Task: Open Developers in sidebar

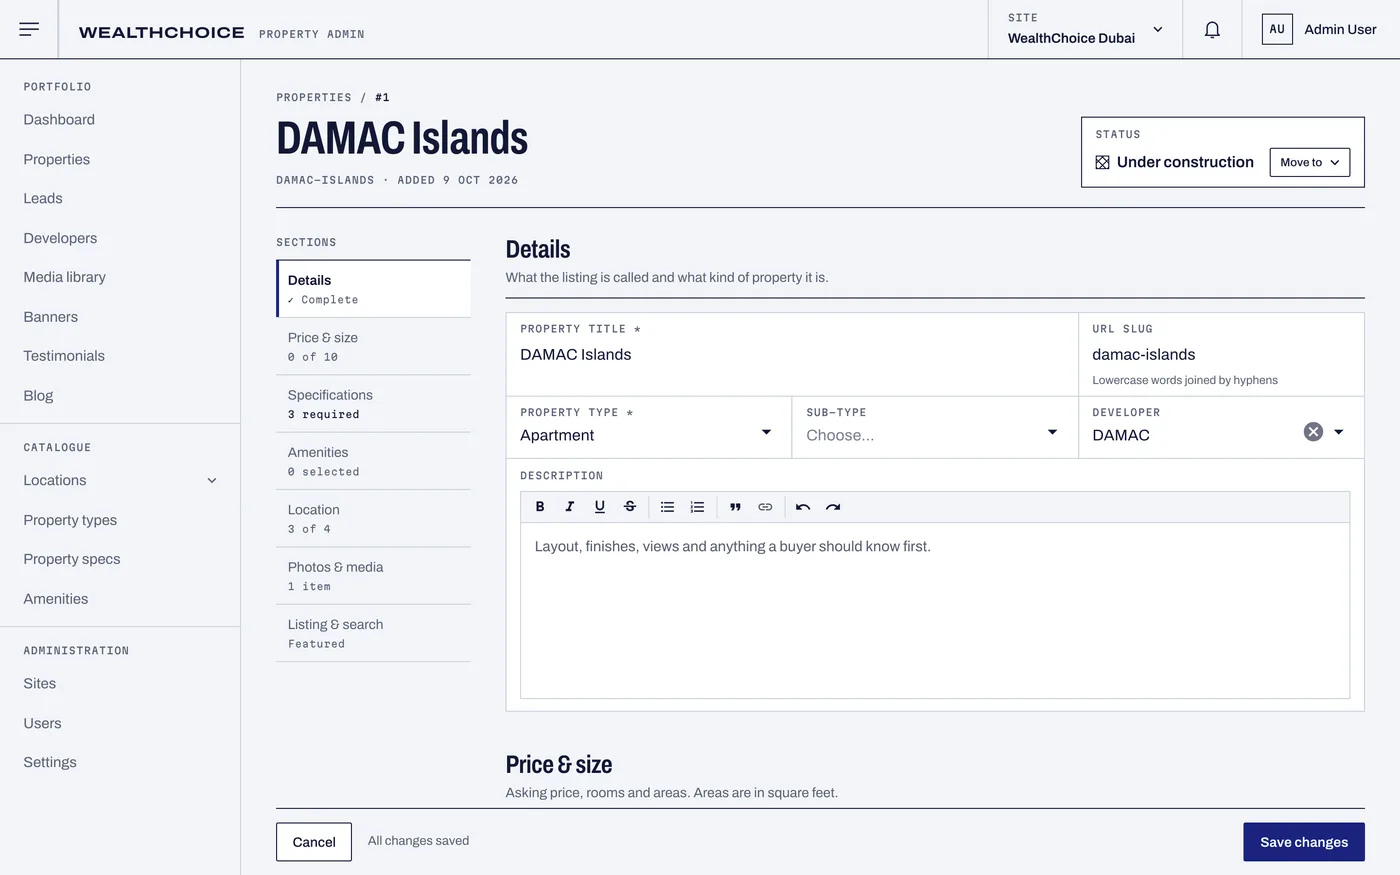Action: point(60,238)
